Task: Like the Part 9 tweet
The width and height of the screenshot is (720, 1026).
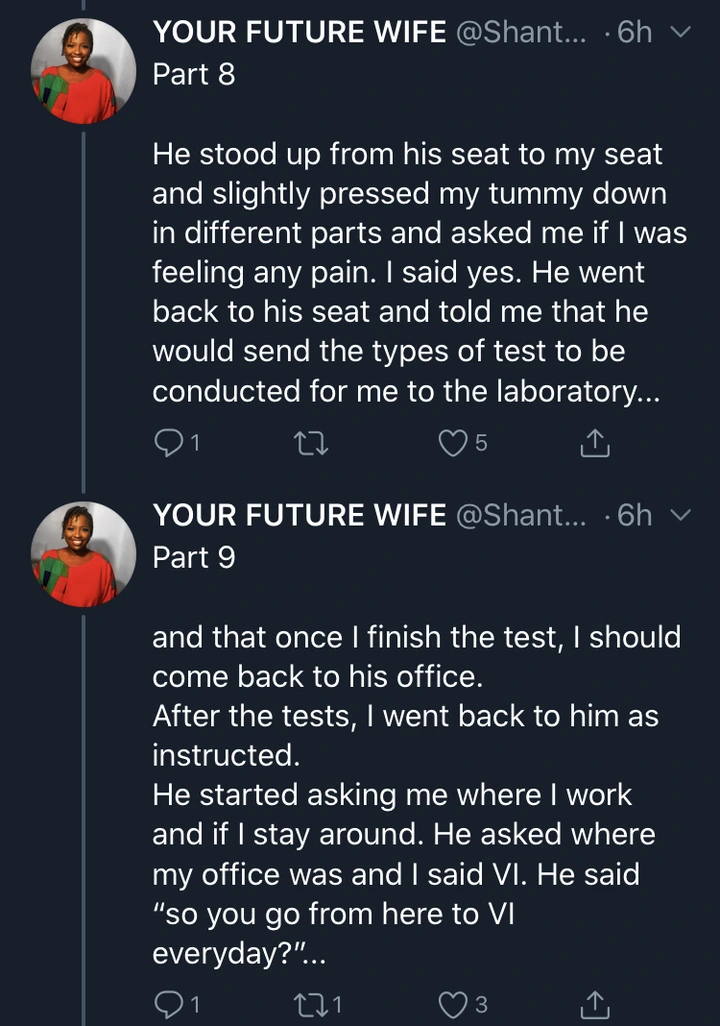Action: [x=455, y=1003]
